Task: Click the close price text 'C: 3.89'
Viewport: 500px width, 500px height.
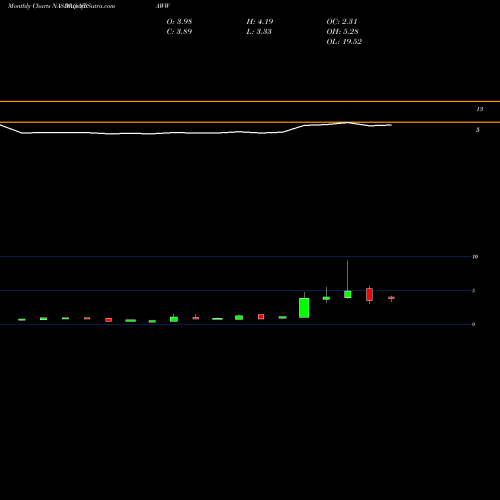Action: [179, 32]
